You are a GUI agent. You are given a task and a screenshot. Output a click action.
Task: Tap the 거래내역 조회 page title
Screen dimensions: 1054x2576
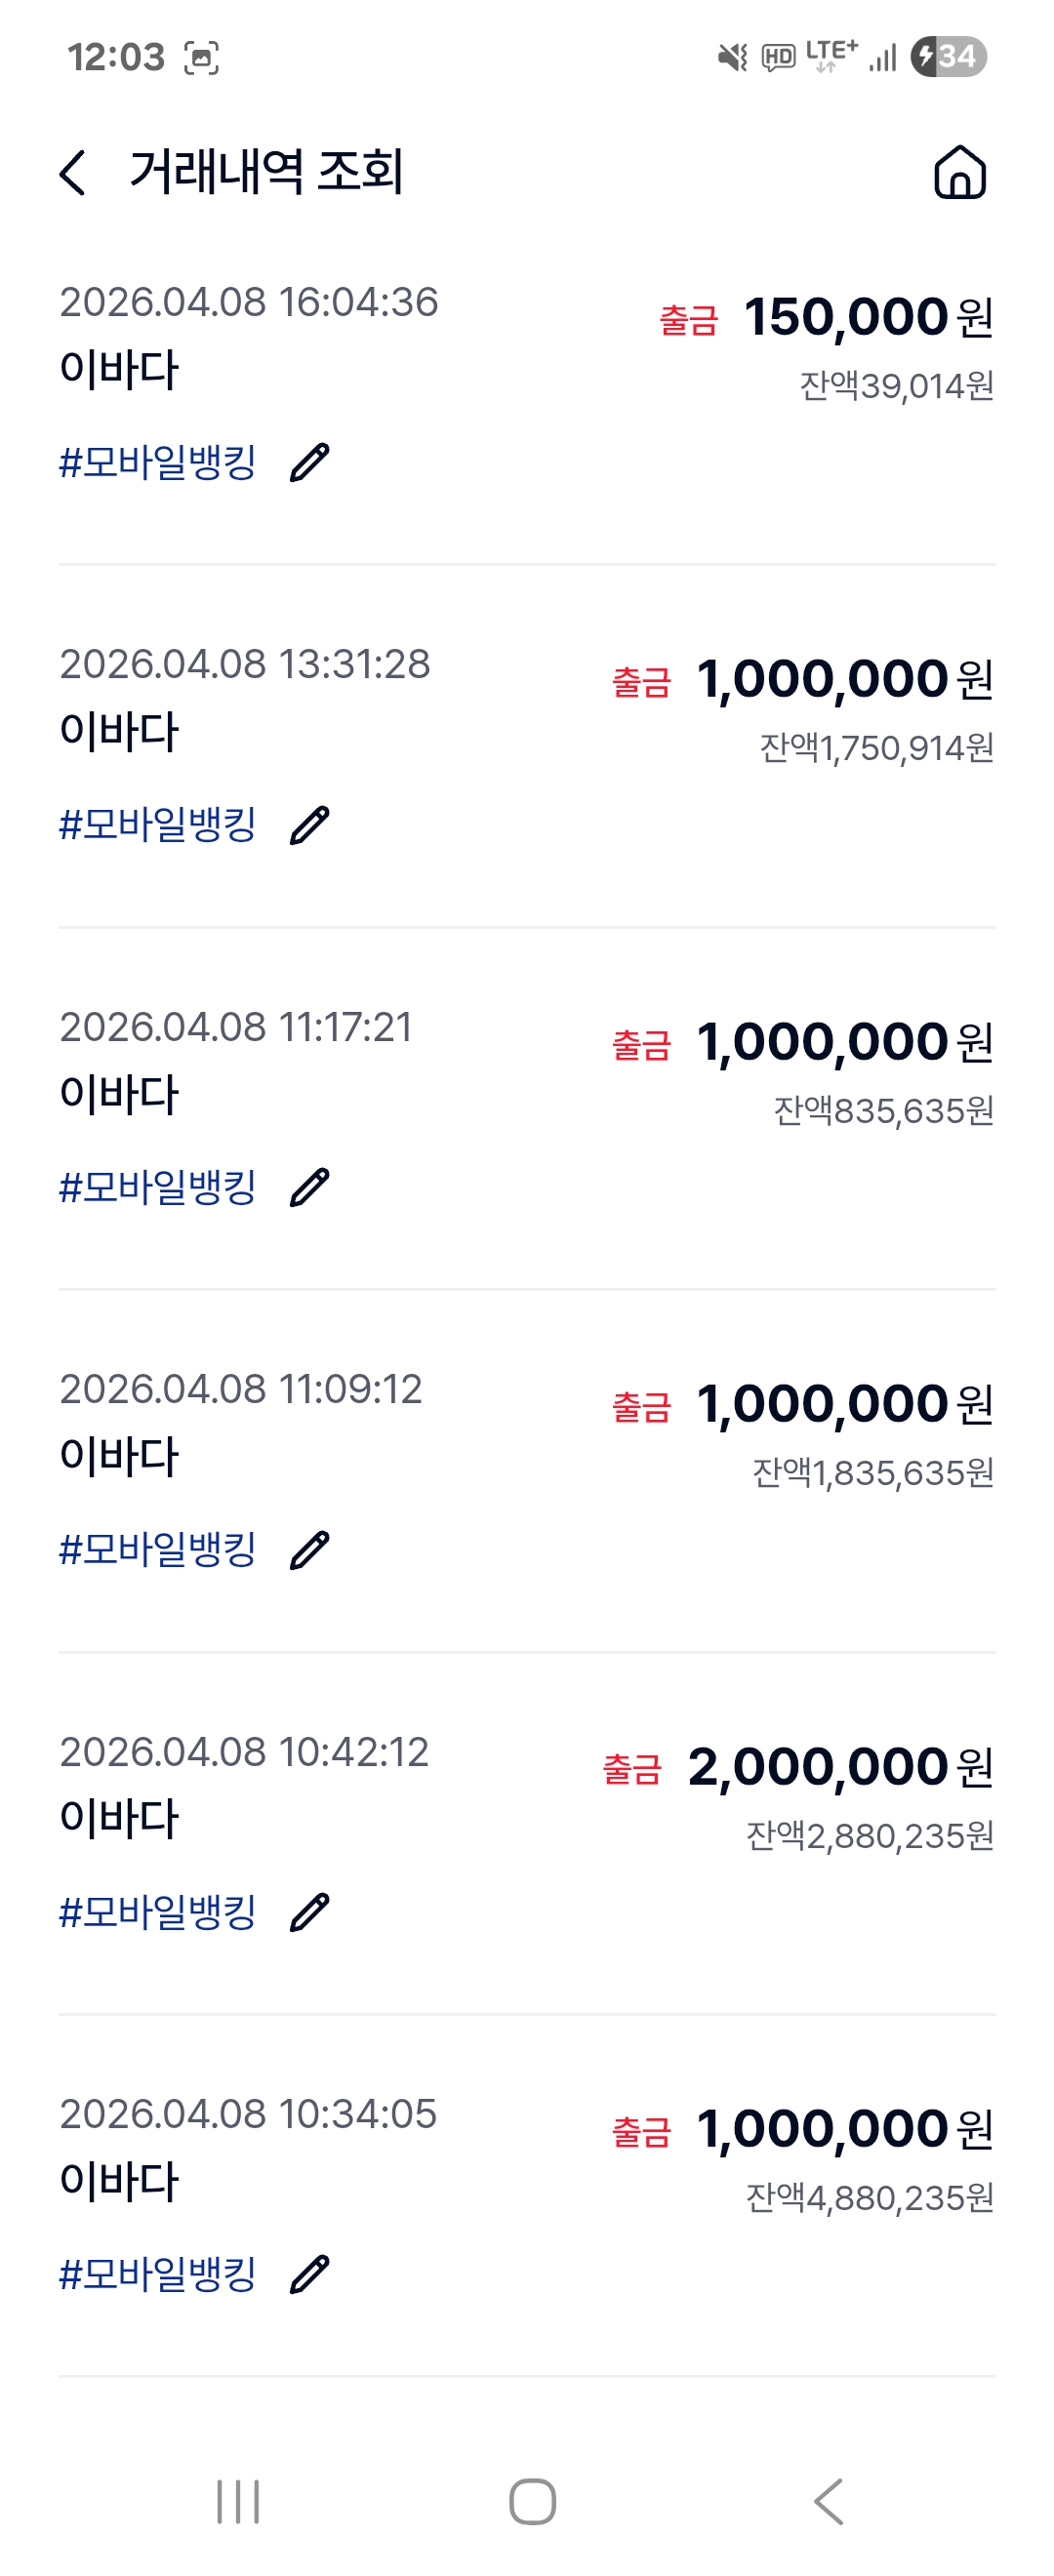click(266, 172)
